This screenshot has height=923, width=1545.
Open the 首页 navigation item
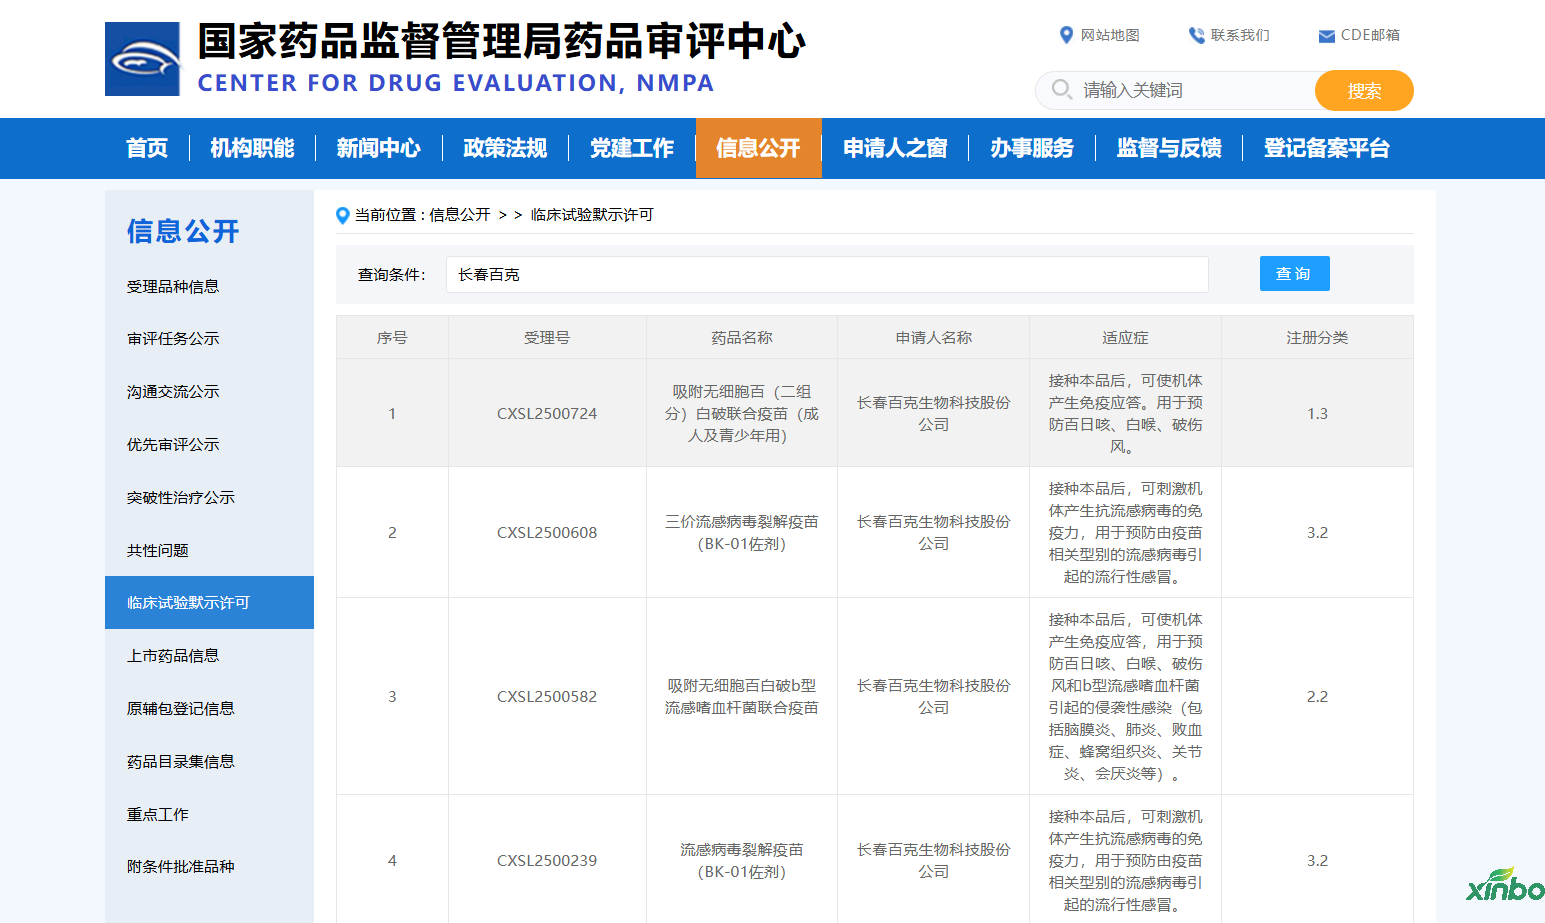pos(147,148)
